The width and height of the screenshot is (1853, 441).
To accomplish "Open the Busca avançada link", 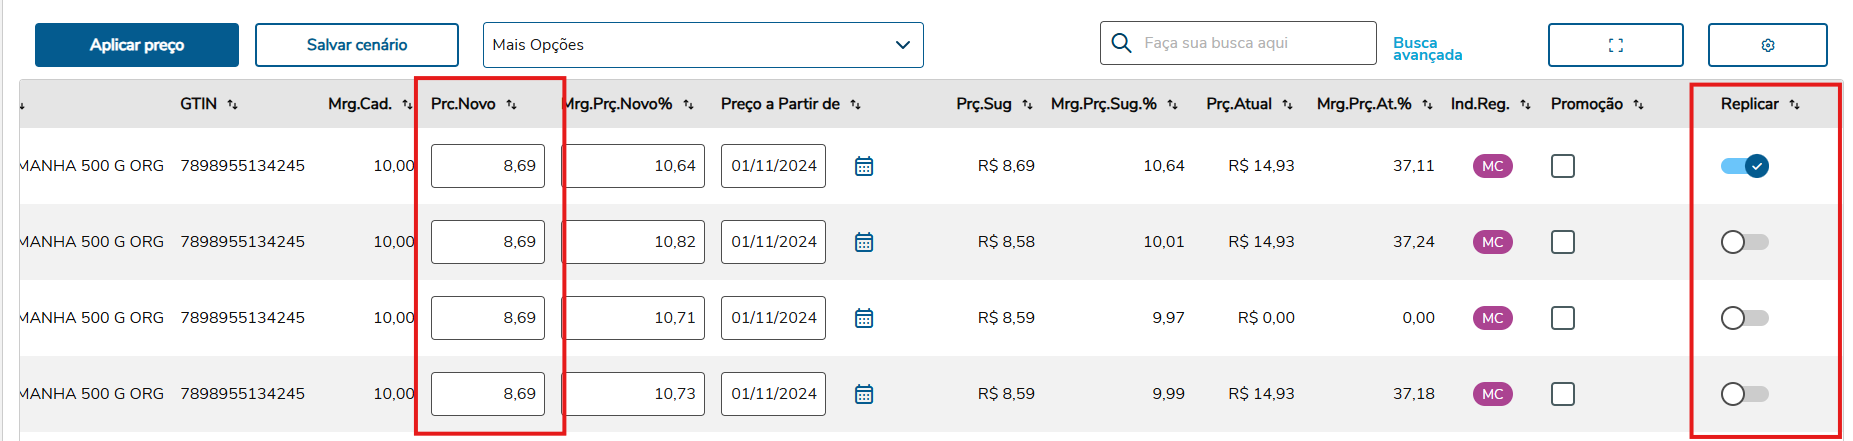I will coord(1427,48).
